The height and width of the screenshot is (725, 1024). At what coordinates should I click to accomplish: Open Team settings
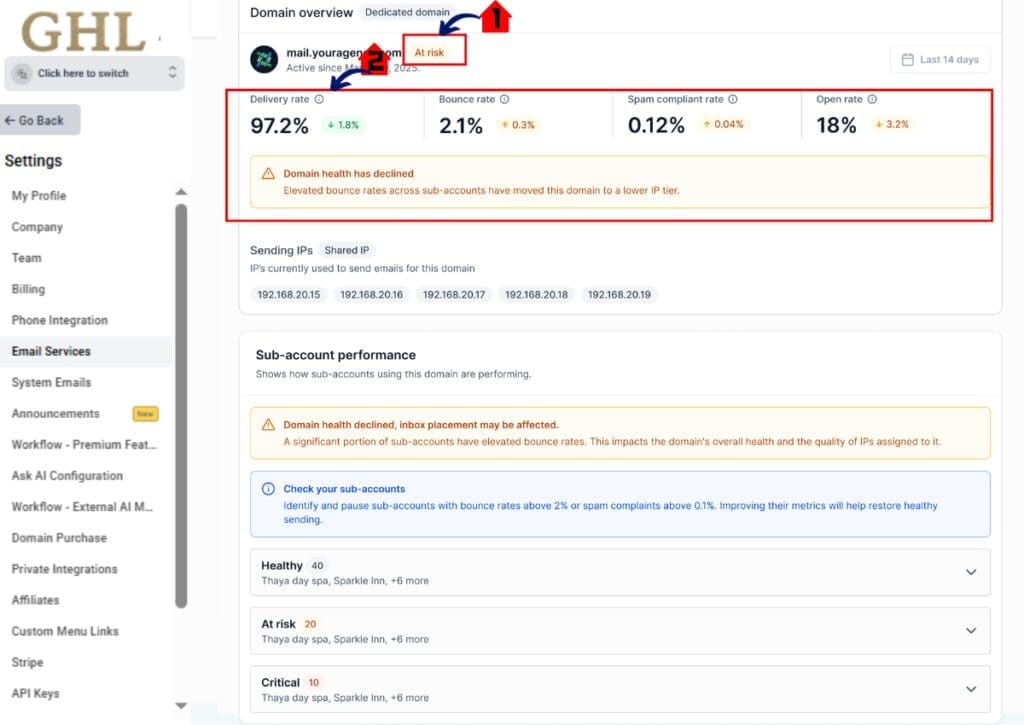coord(26,258)
